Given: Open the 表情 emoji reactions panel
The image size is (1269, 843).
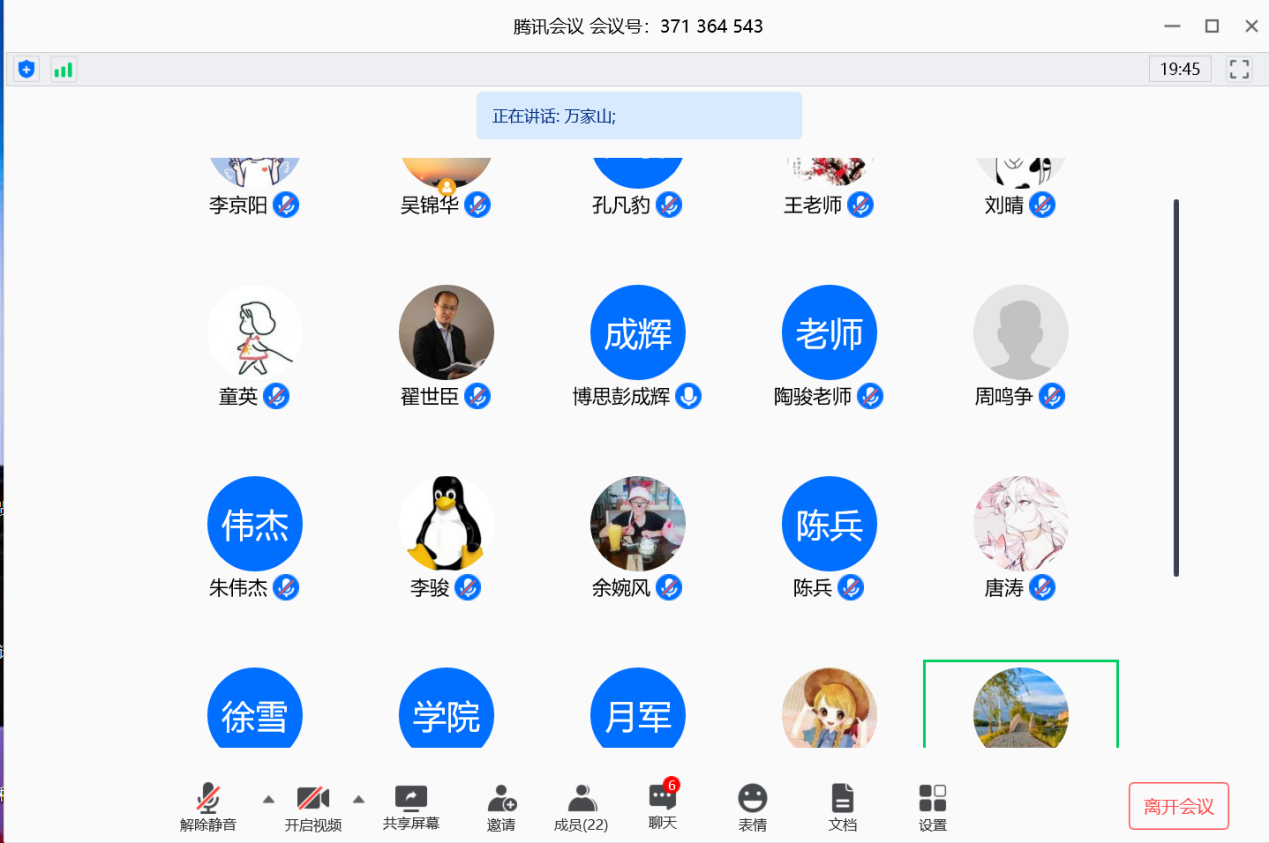Looking at the screenshot, I should (752, 806).
